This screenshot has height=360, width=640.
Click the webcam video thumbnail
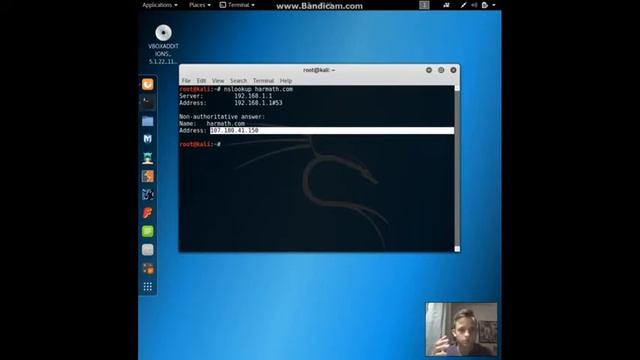[x=461, y=329]
